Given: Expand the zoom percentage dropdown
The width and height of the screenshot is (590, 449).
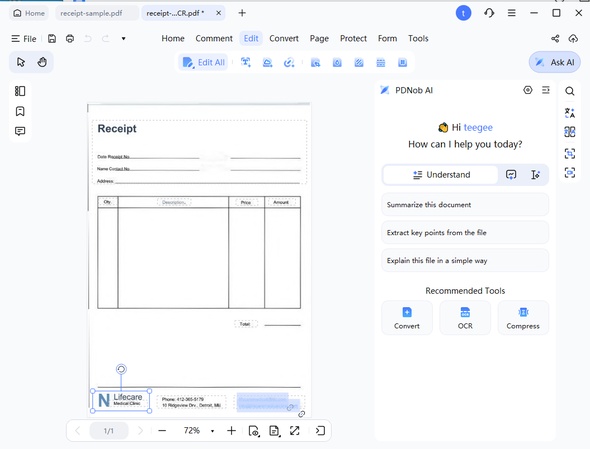Looking at the screenshot, I should [213, 431].
